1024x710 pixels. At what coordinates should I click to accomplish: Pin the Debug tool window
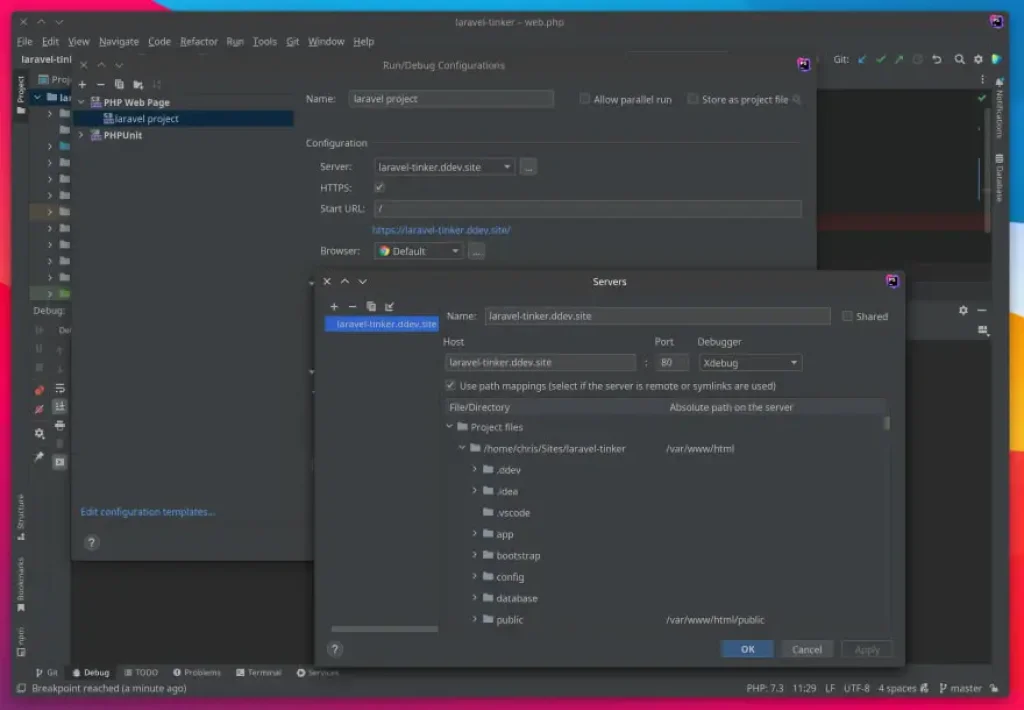(x=38, y=457)
